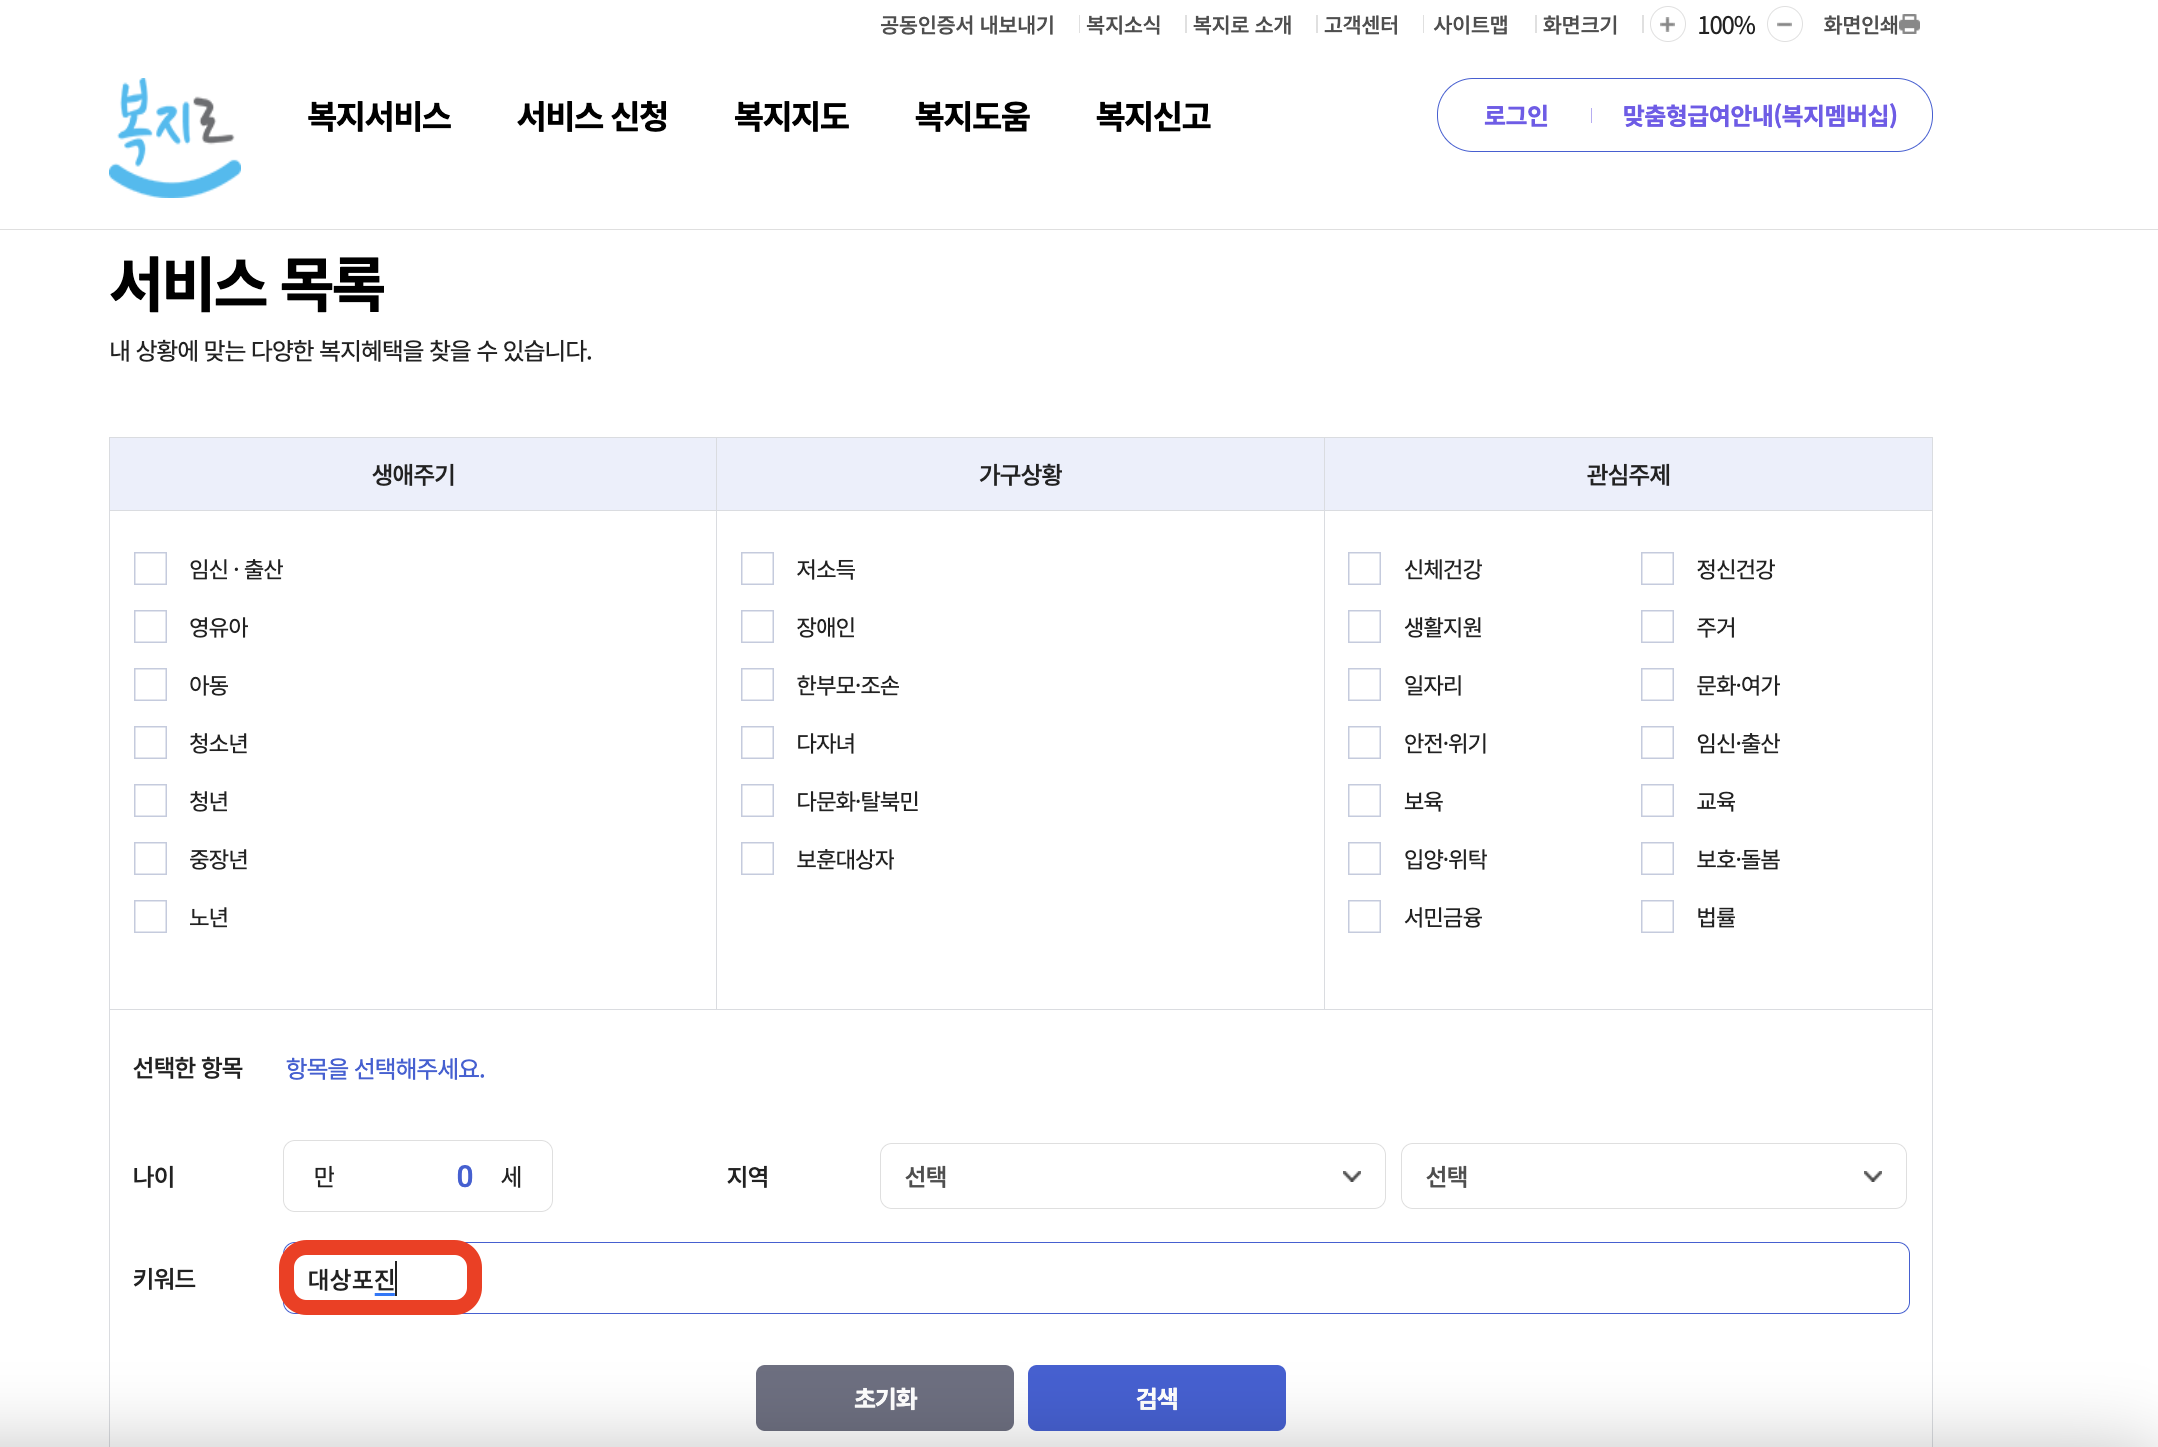Select the 복지지도 menu item
2158x1447 pixels.
793,116
